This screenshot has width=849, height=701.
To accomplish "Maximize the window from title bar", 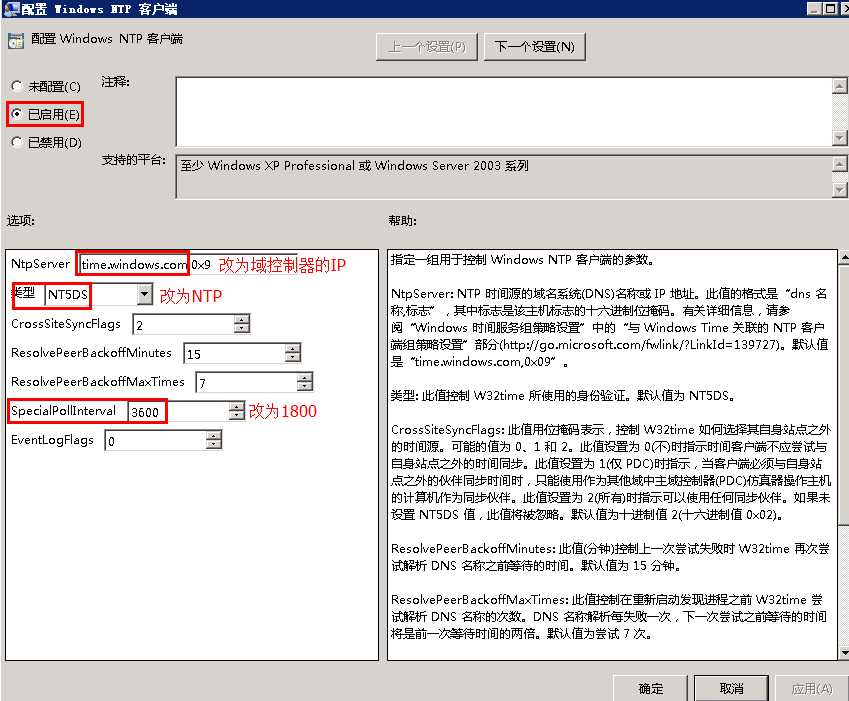I will tap(829, 8).
